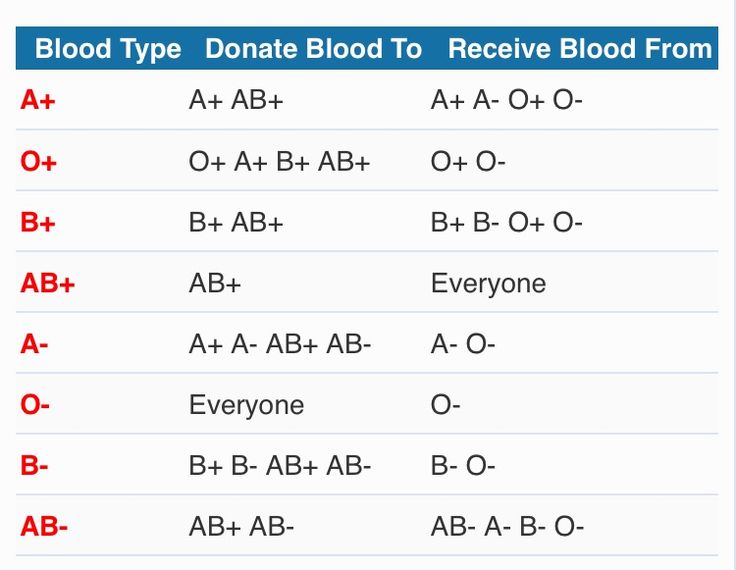Select the red A- blood type label

click(x=34, y=344)
